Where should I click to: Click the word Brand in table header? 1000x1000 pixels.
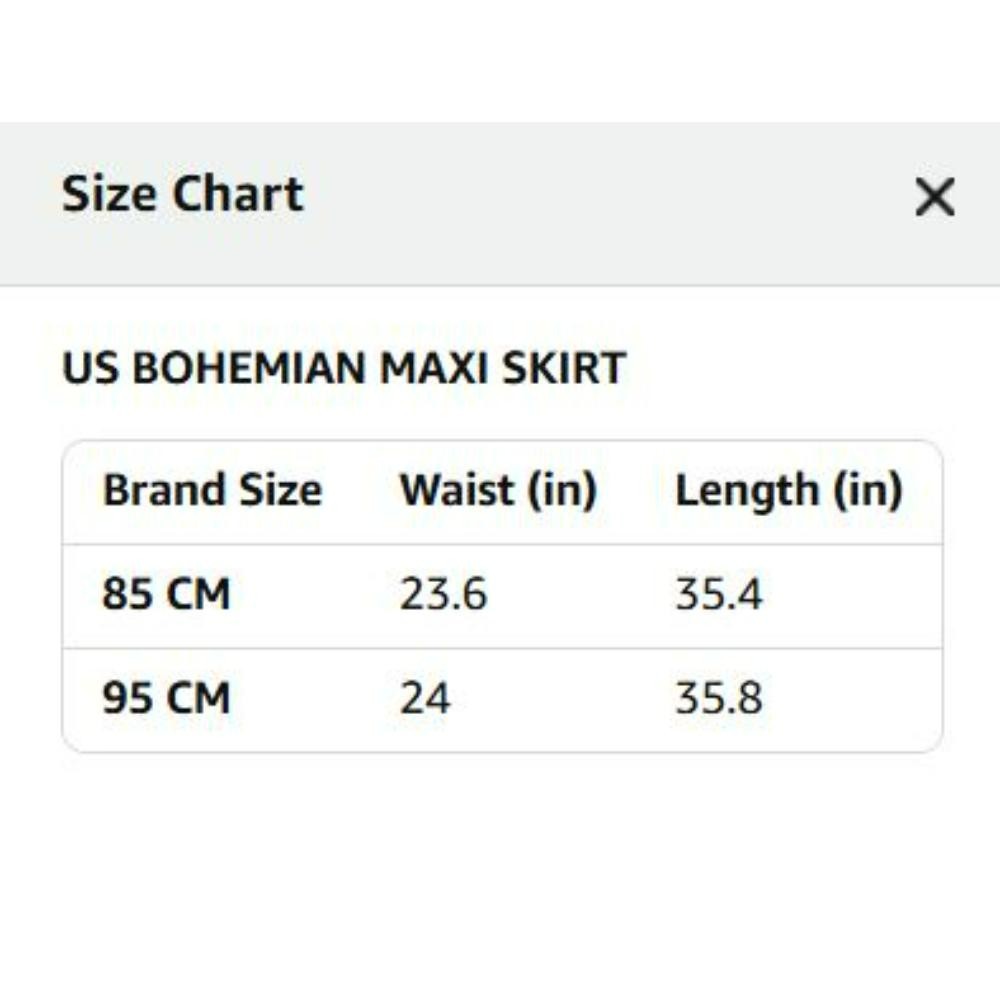click(x=163, y=490)
